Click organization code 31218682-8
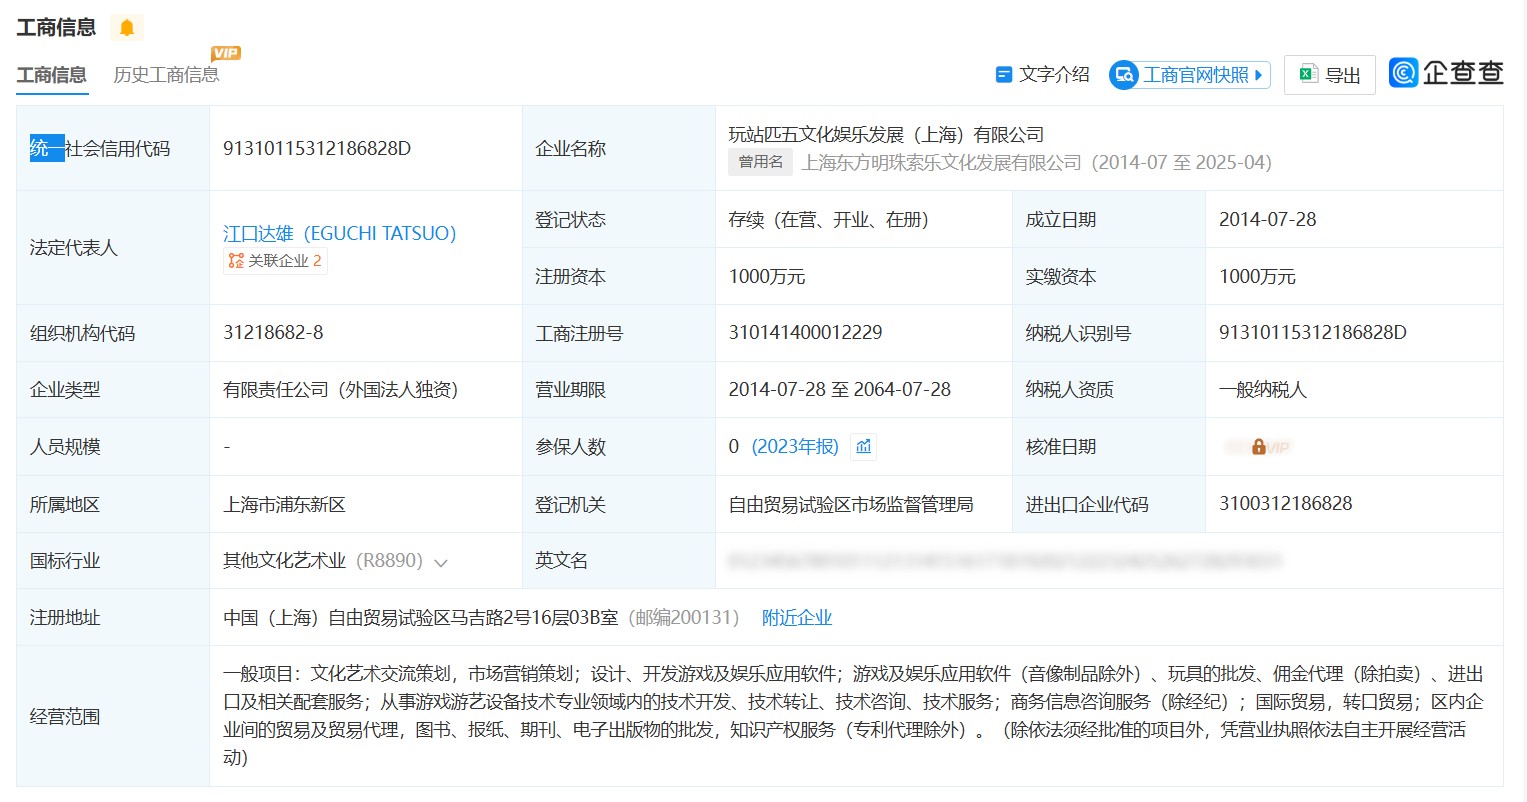Image resolution: width=1527 pixels, height=802 pixels. click(273, 333)
